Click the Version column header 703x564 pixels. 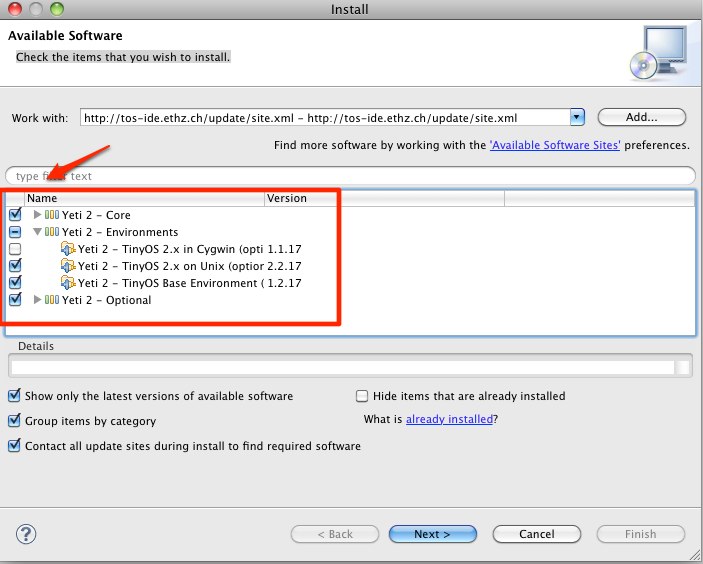(385, 198)
